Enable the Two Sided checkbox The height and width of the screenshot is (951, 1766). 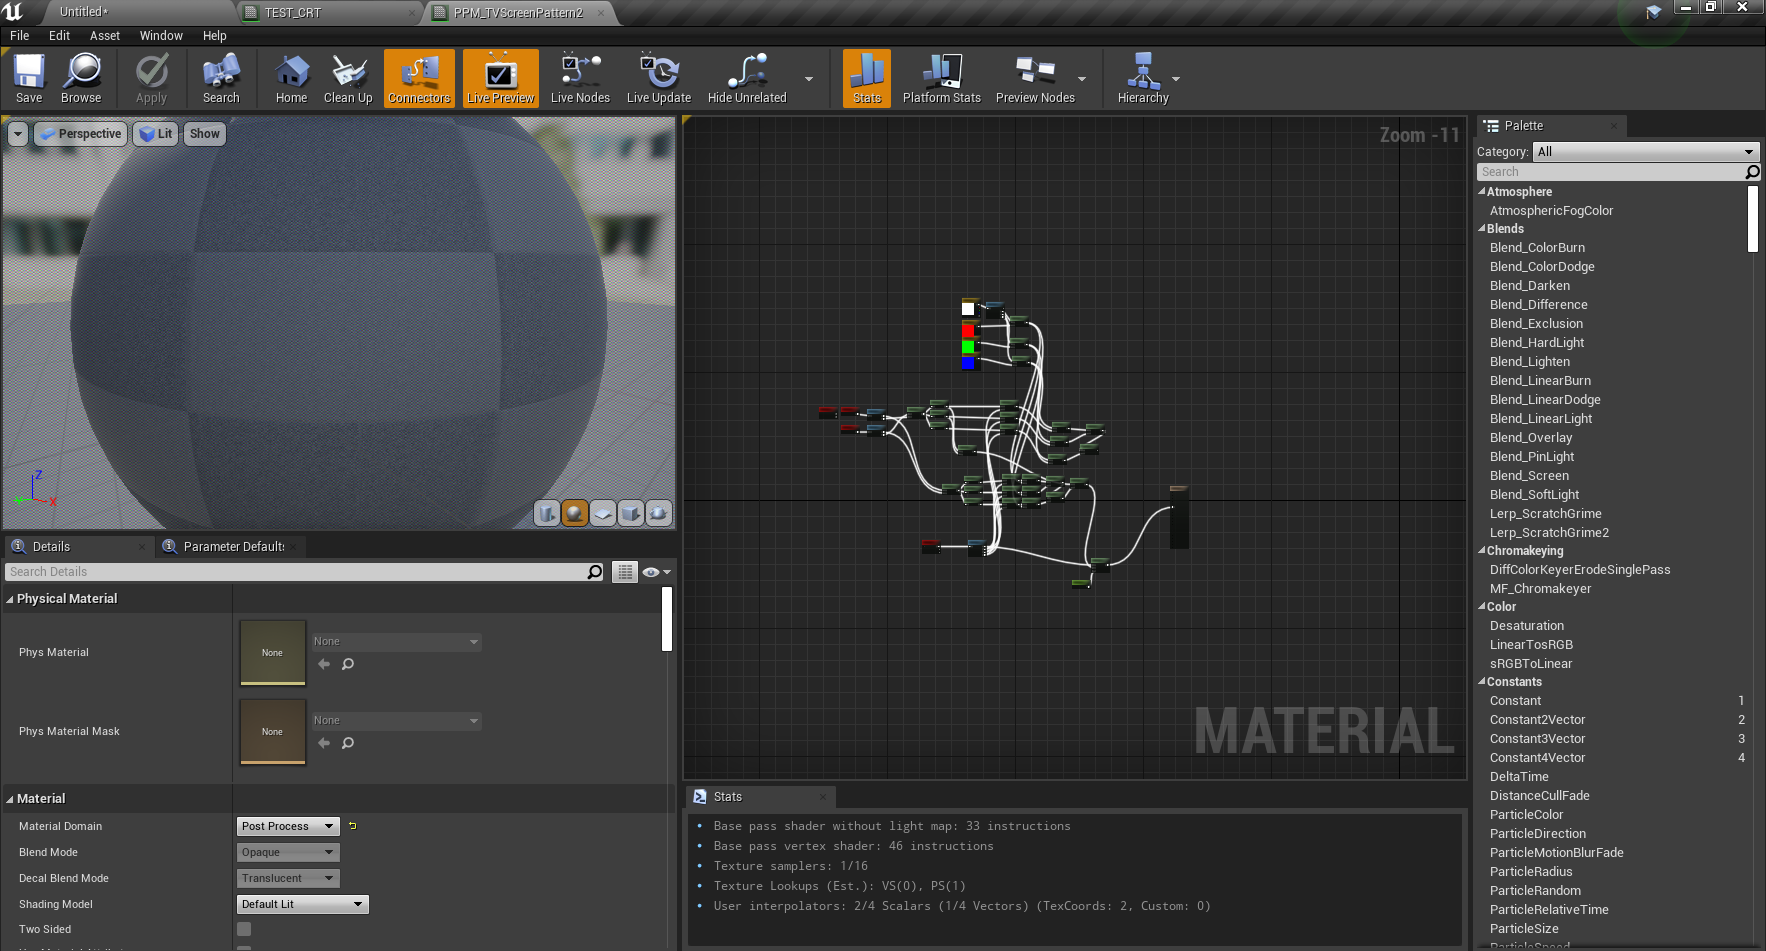(x=244, y=929)
